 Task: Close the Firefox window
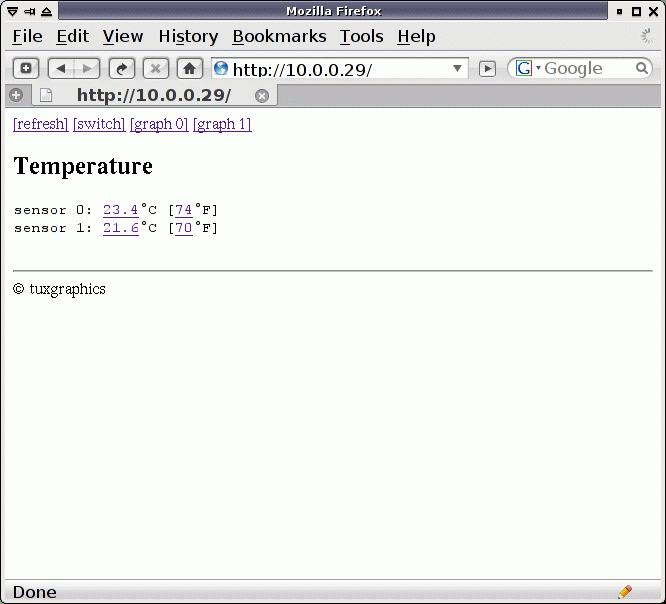click(x=654, y=12)
